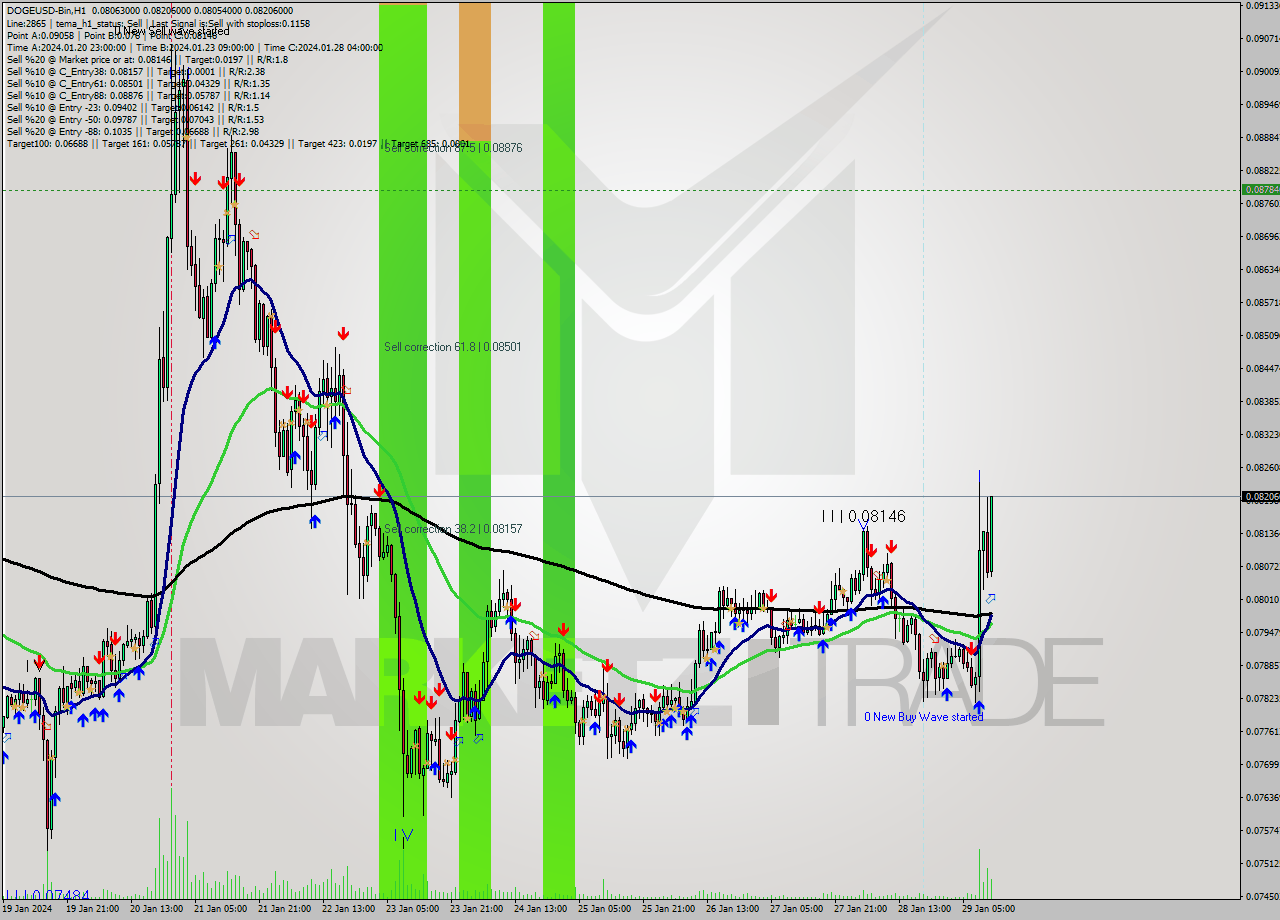Click the 0.08323 price axis label
The image size is (1280, 920).
(x=1262, y=435)
